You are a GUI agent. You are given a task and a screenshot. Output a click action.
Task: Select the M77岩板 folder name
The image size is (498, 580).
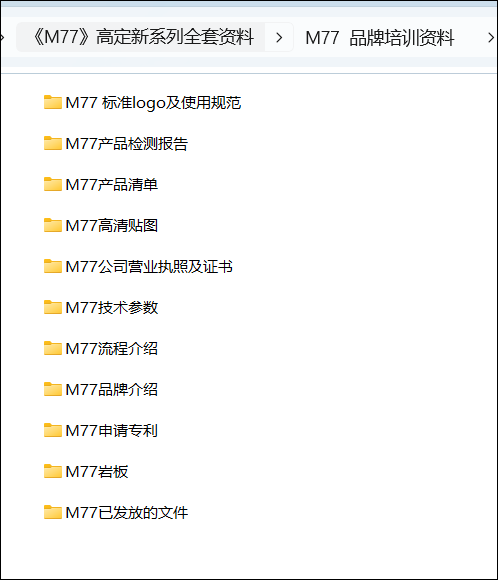(97, 472)
